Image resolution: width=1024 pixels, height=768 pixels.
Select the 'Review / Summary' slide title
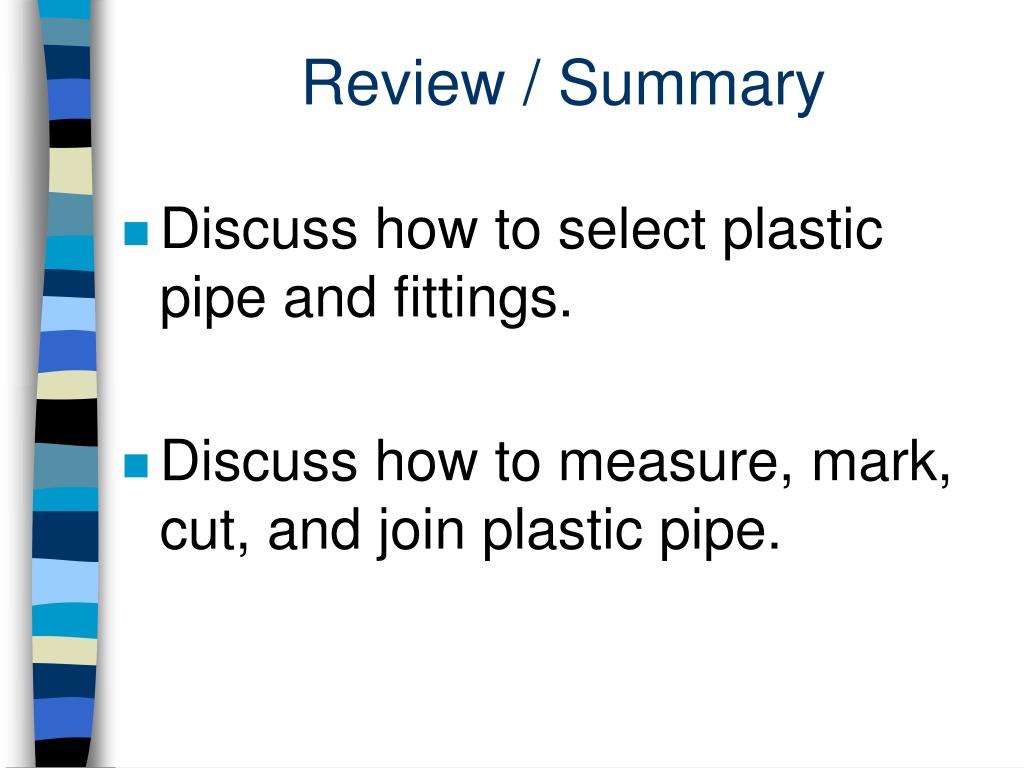(563, 84)
